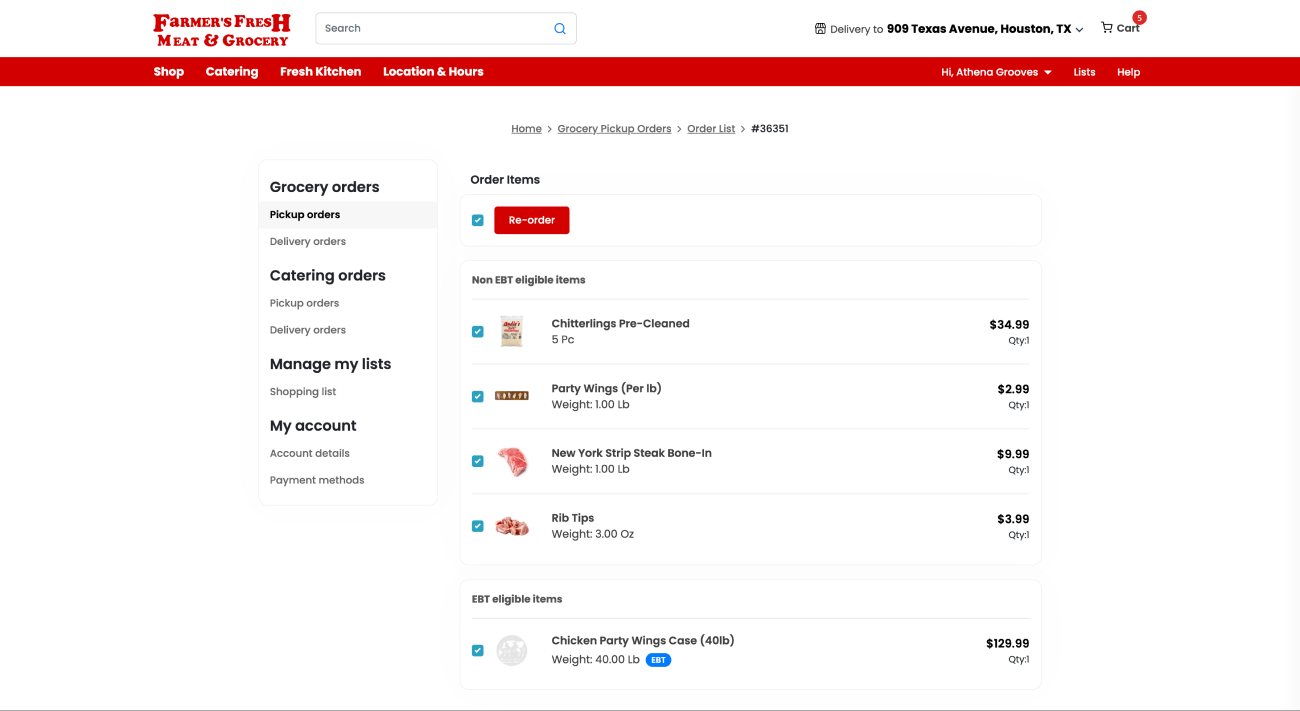Deselect the Chicken Party Wings Case checkbox

tap(478, 651)
